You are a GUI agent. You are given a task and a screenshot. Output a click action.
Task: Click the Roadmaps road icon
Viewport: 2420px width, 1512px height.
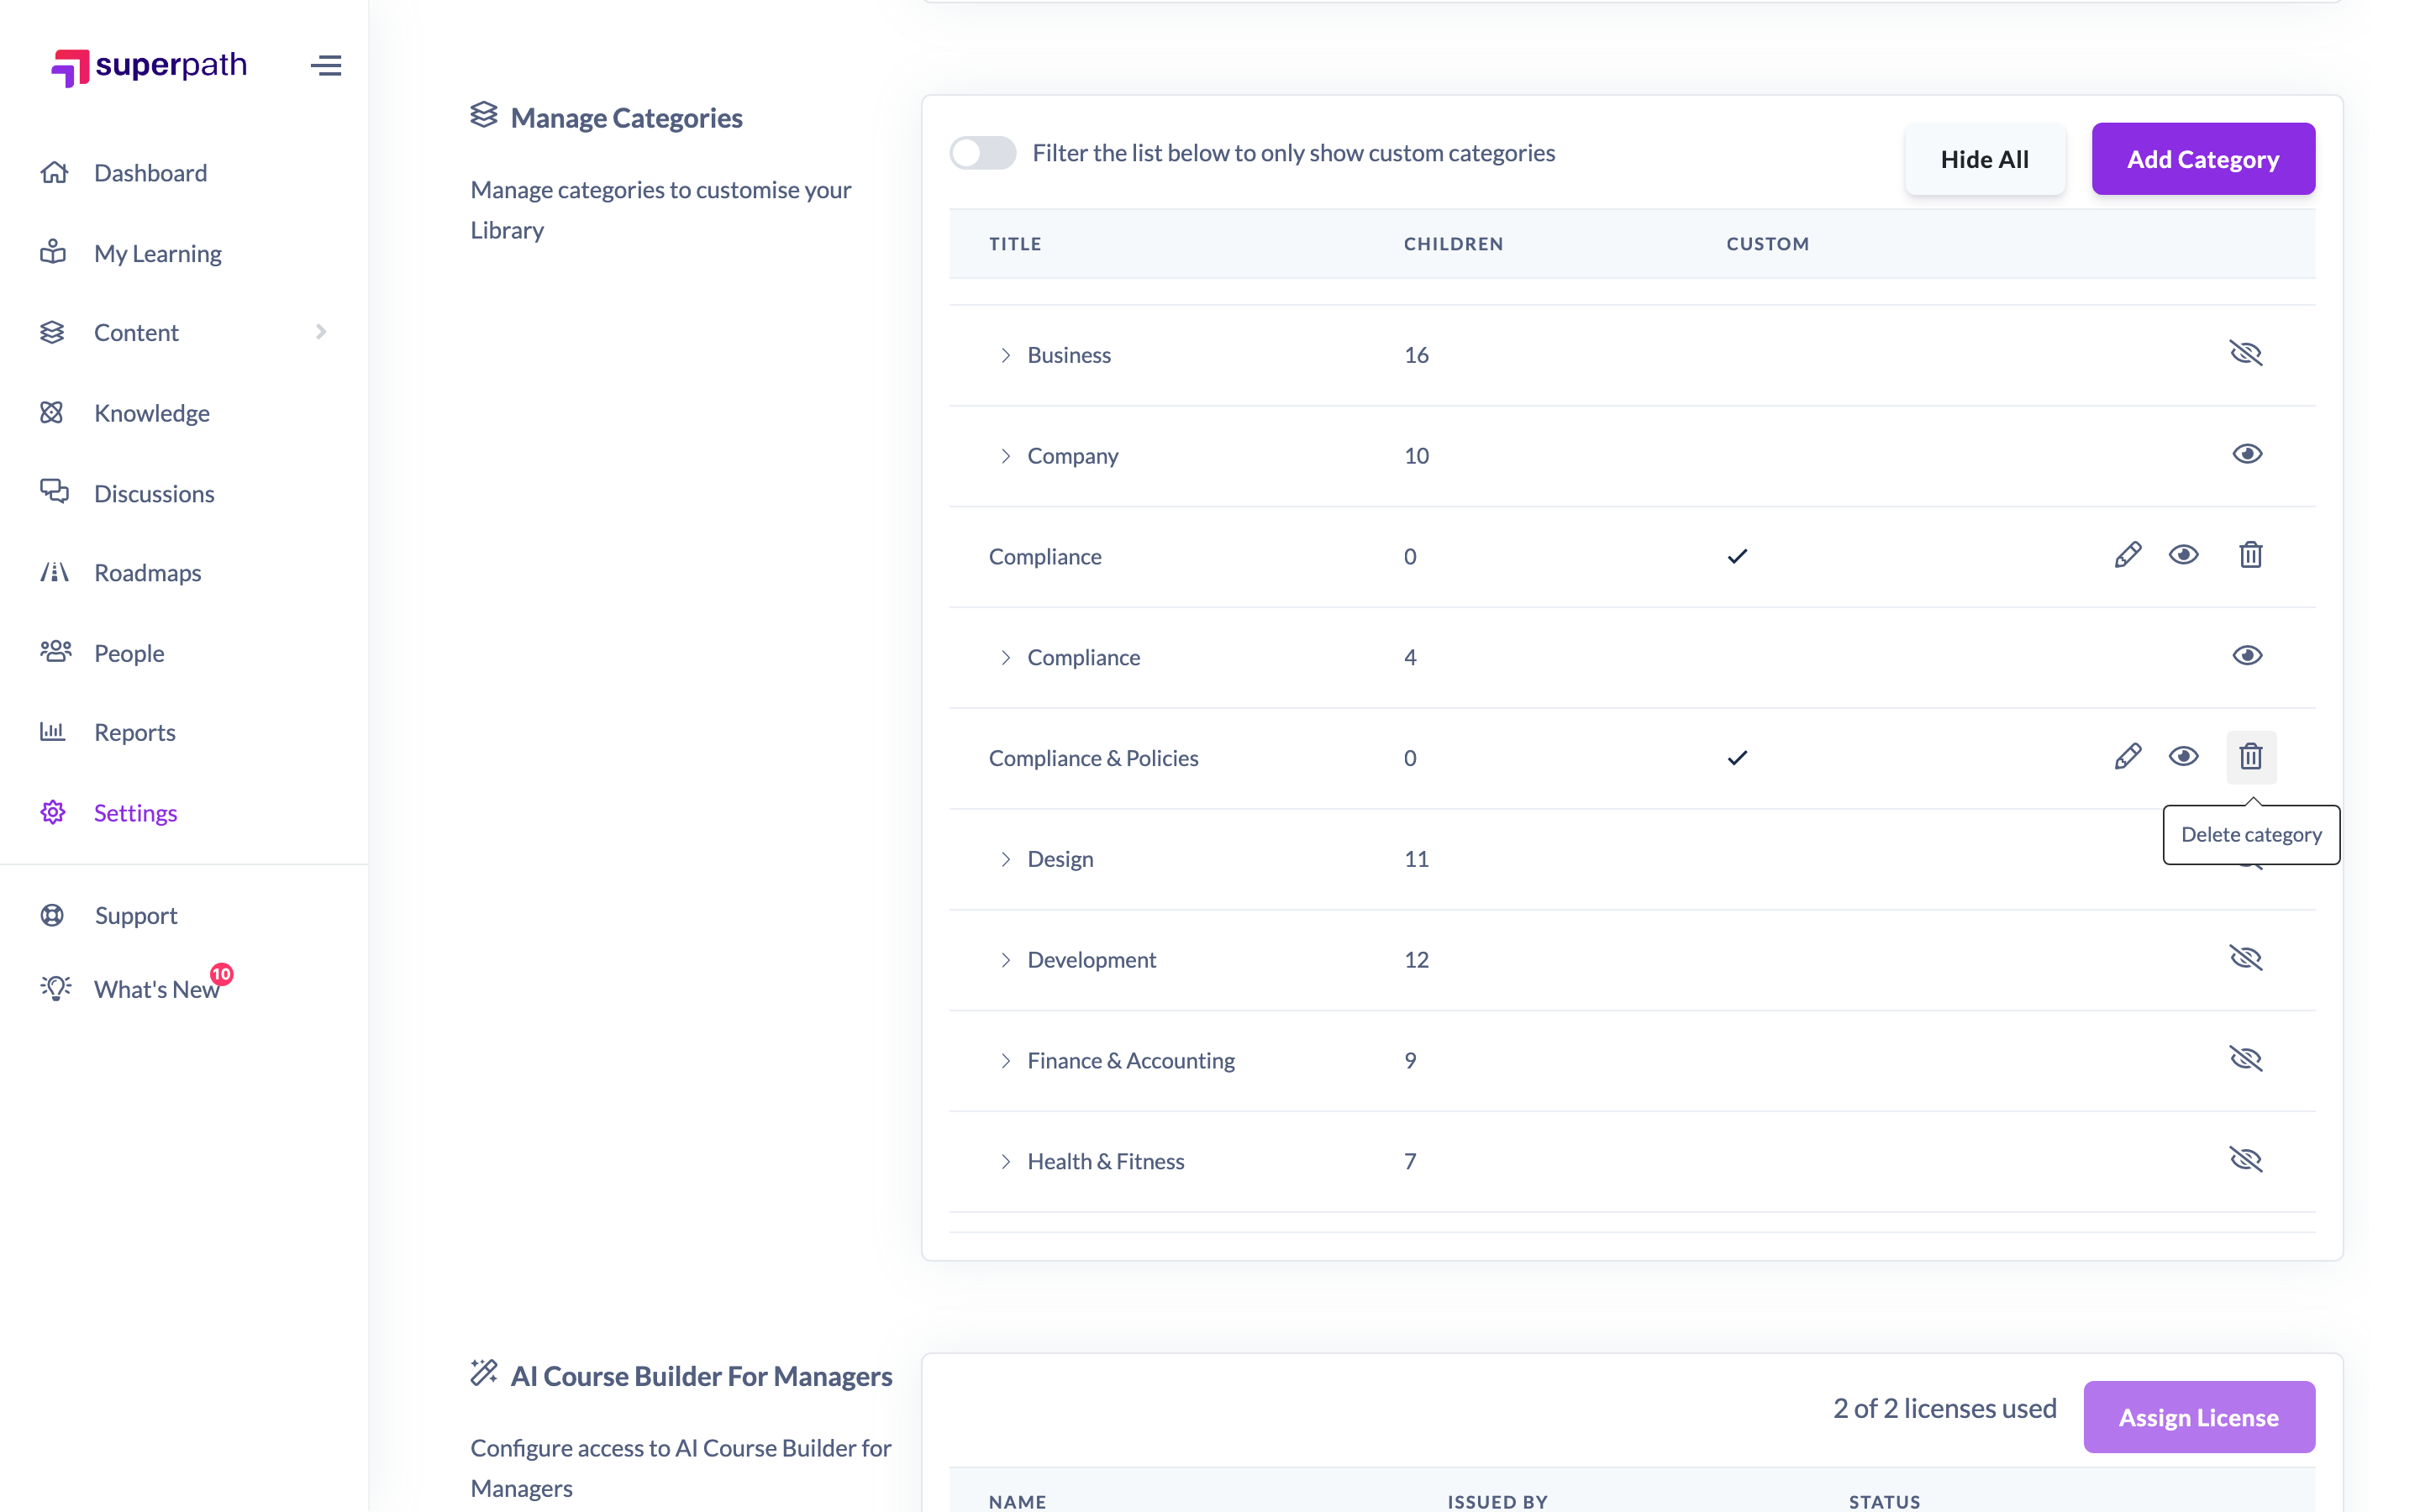click(x=54, y=572)
